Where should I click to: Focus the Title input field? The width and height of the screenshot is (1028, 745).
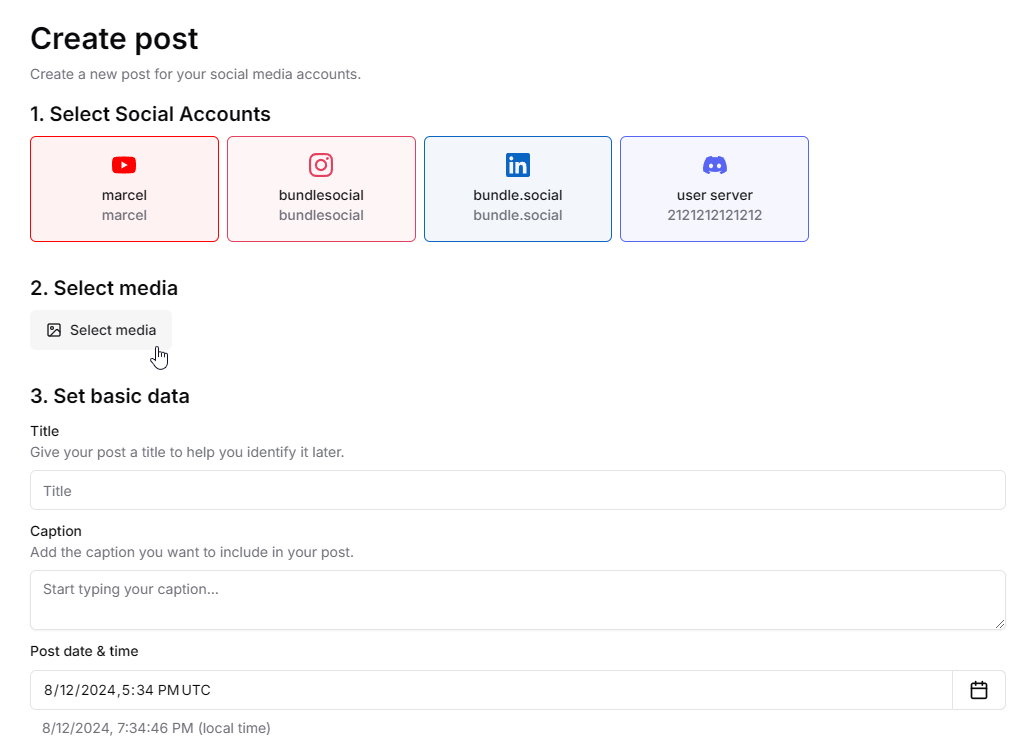click(x=518, y=490)
